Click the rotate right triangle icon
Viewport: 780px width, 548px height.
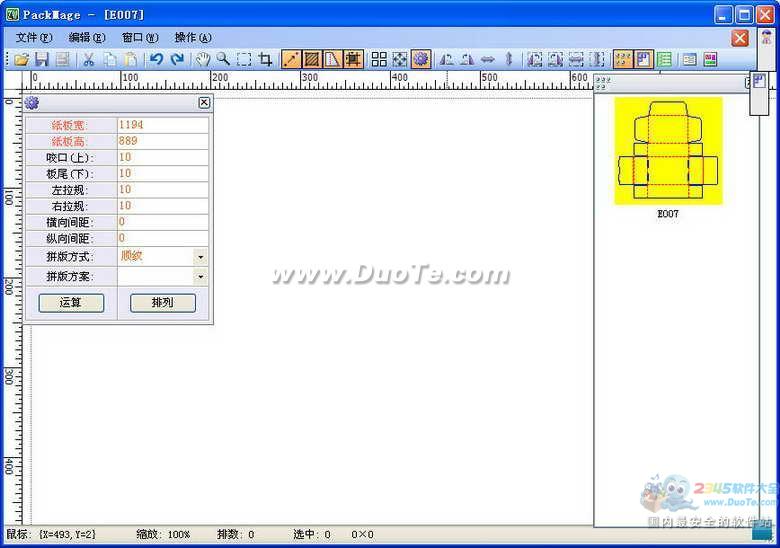tap(467, 60)
